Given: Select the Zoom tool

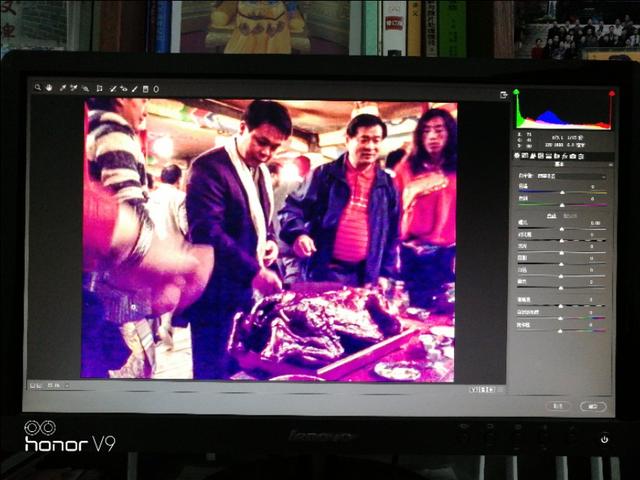Looking at the screenshot, I should click(x=38, y=87).
